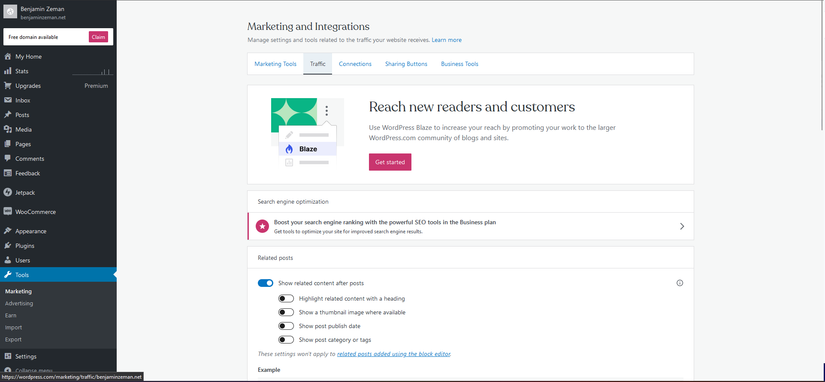The image size is (825, 382).
Task: Enable Show a thumbnail image where available
Action: coord(286,312)
